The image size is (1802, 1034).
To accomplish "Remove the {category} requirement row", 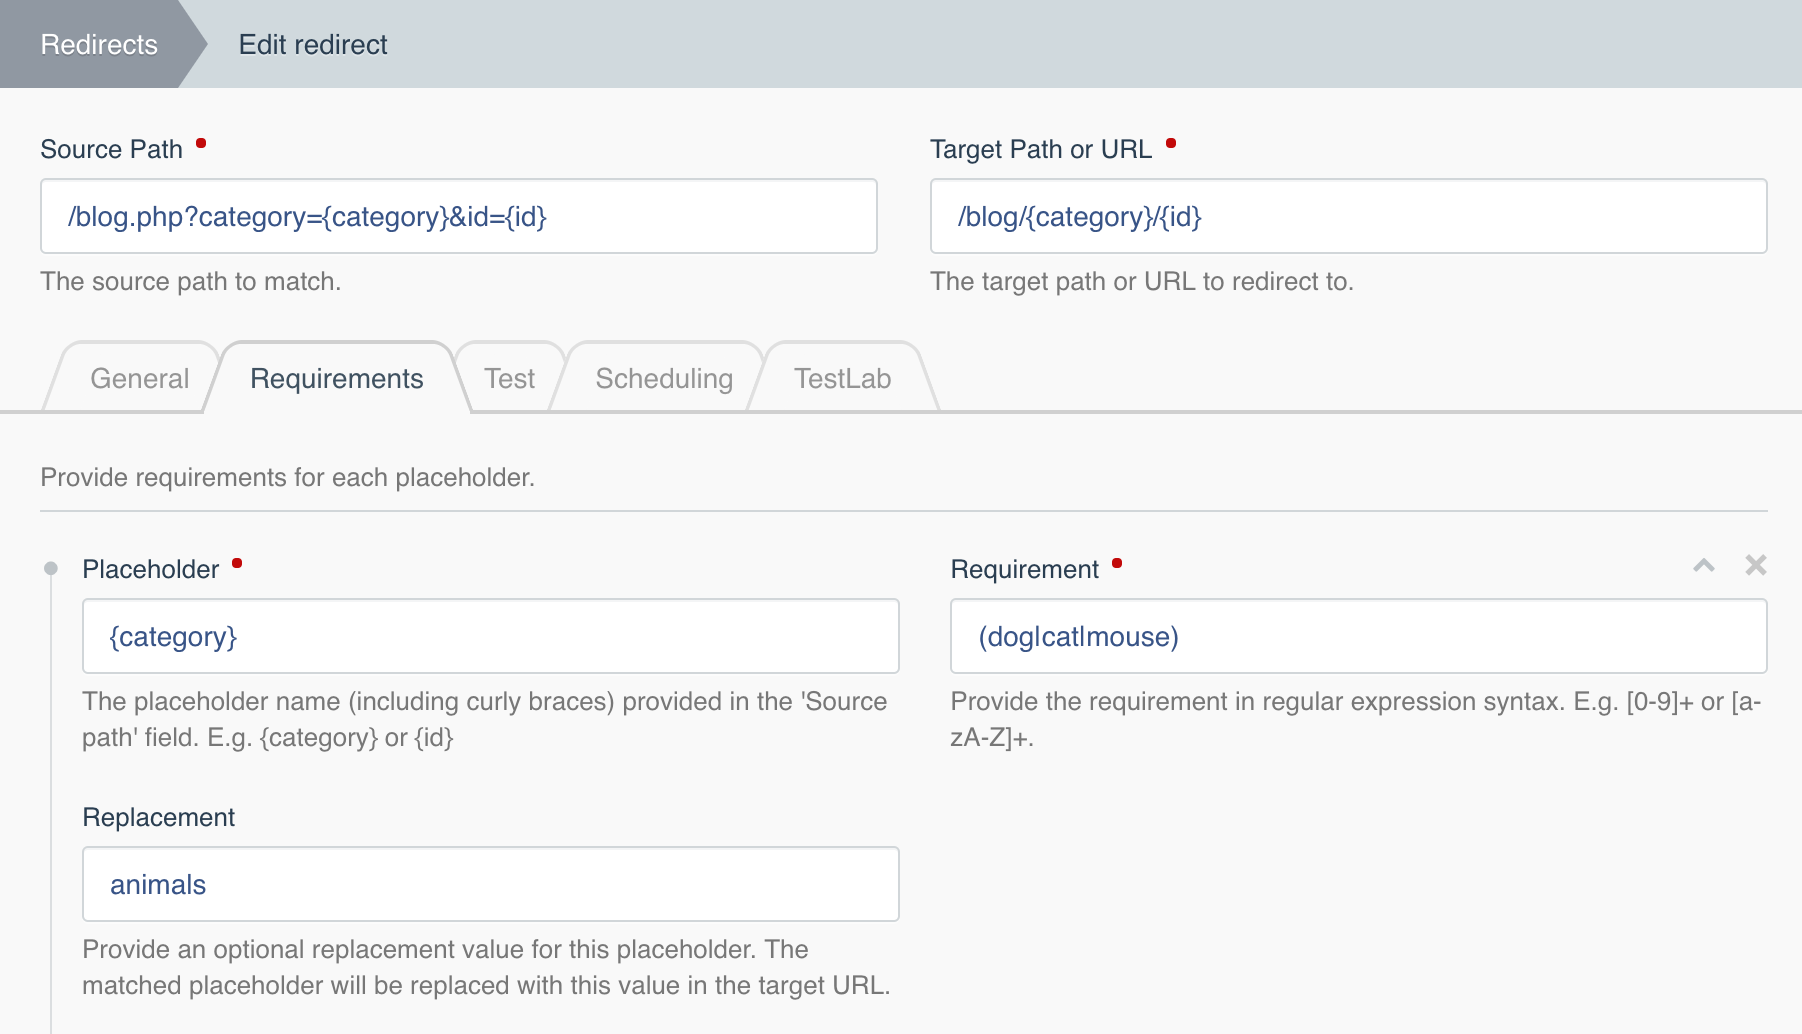I will tap(1755, 566).
